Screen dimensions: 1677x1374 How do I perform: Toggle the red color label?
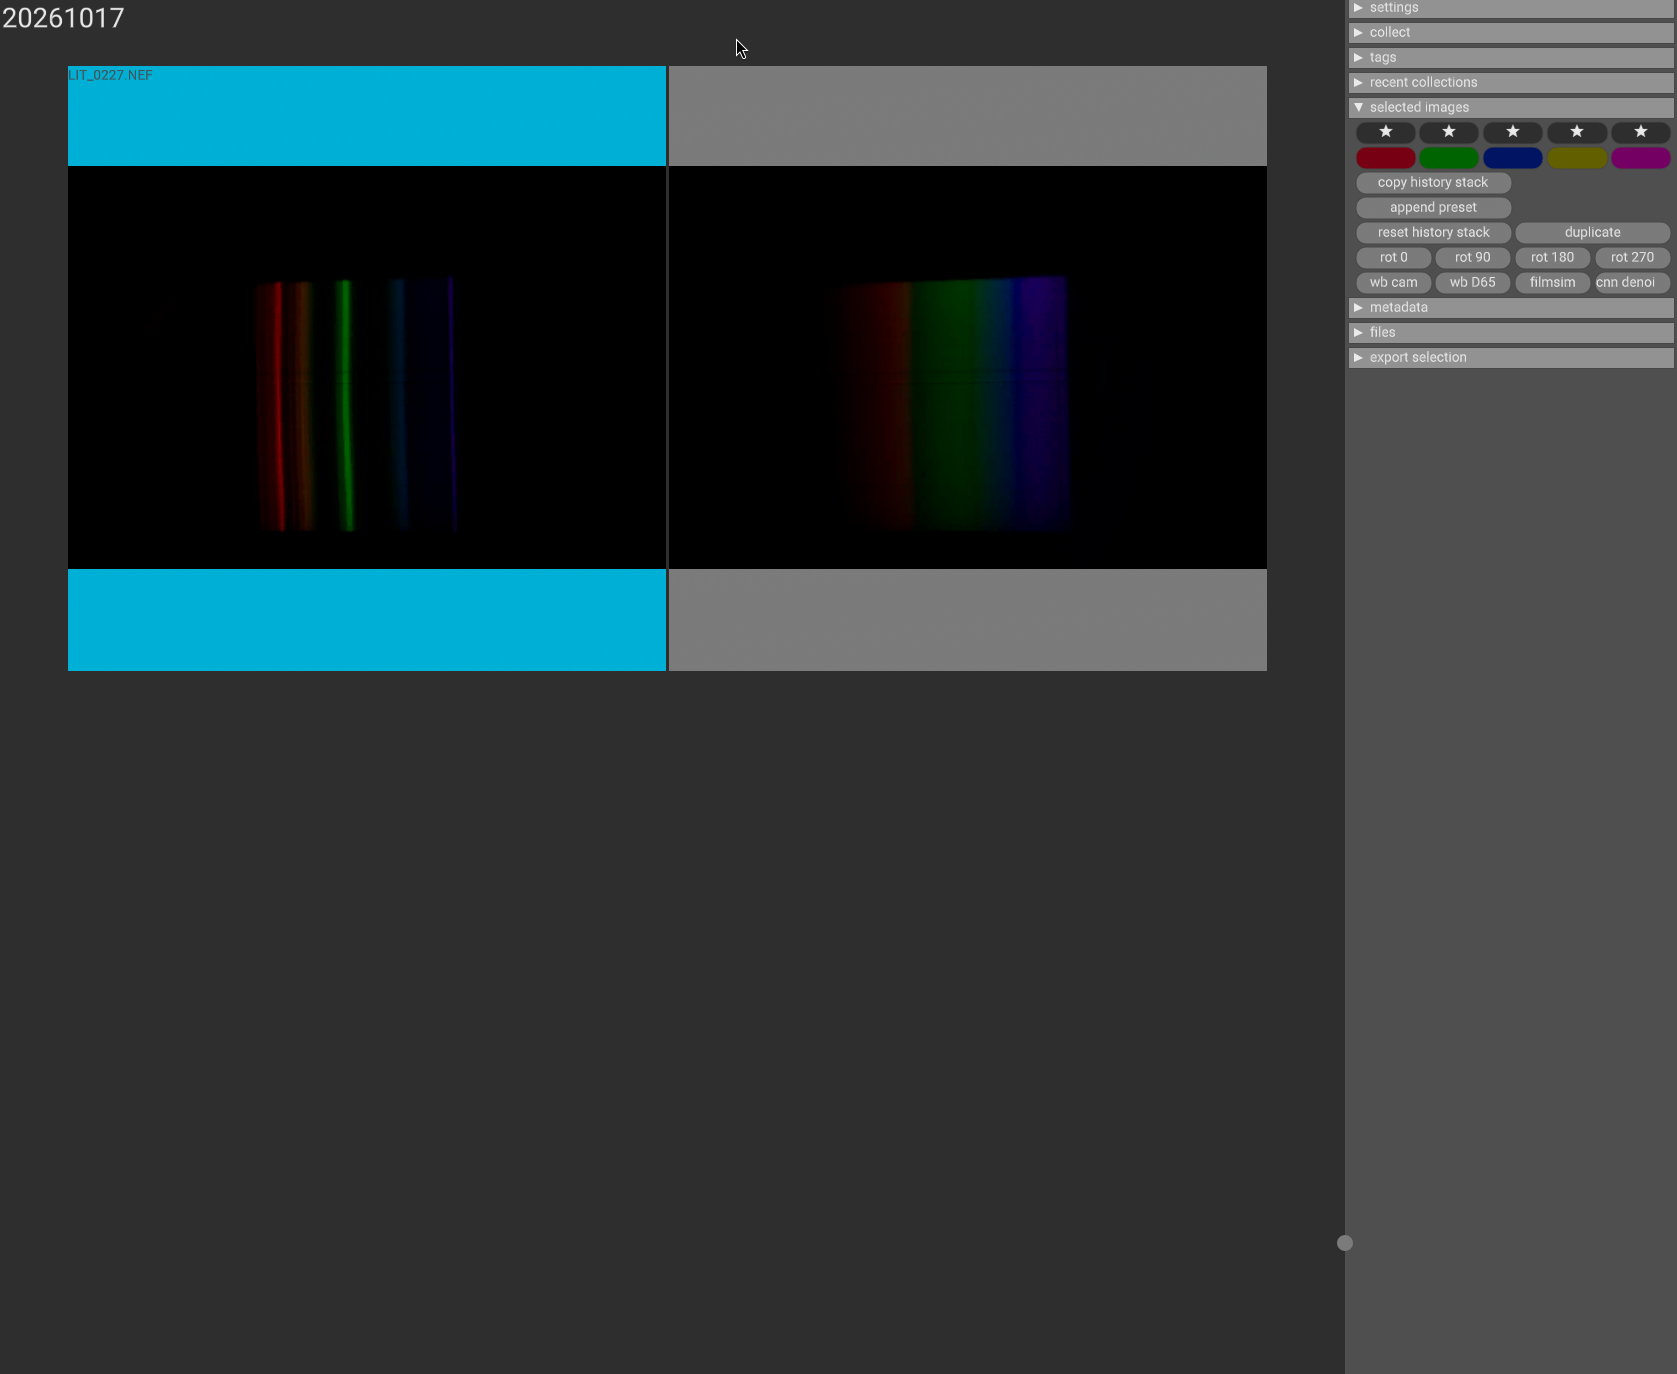1385,157
